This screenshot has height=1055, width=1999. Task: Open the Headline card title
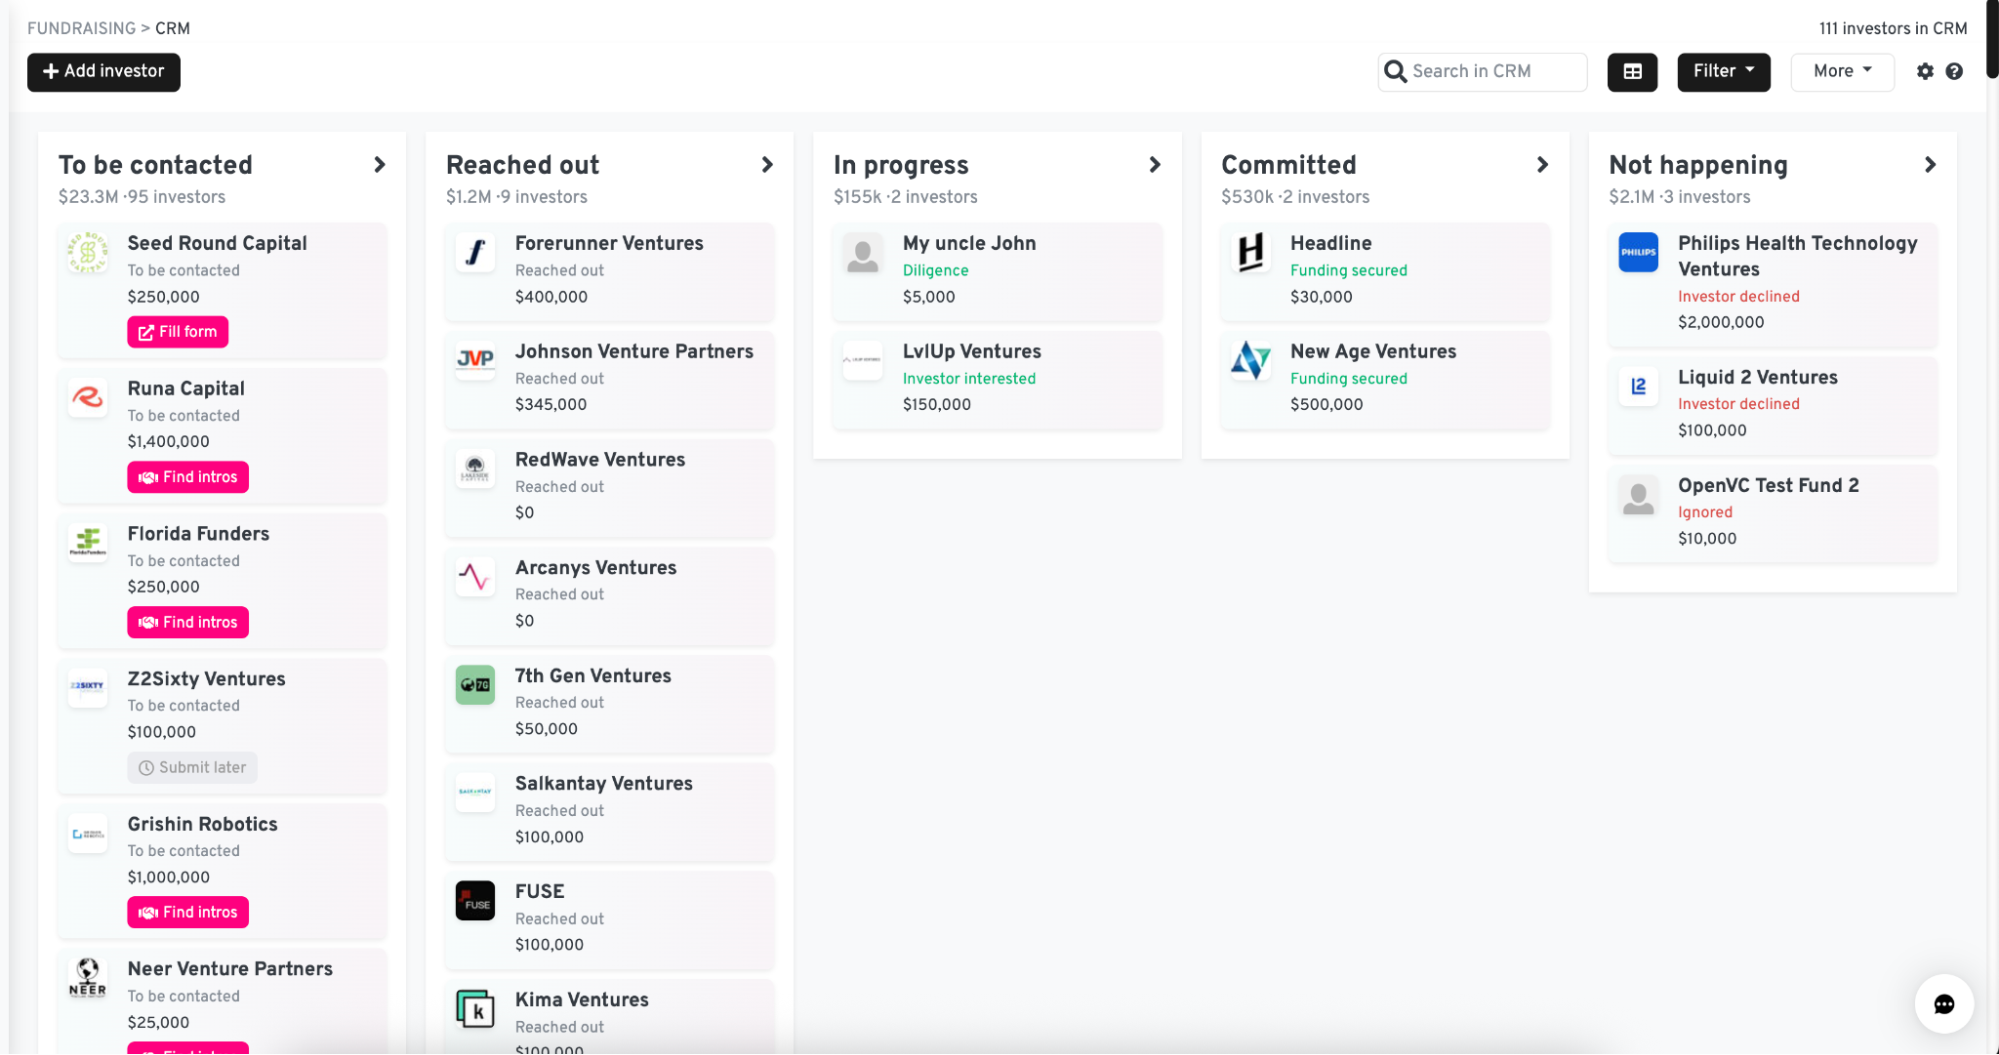(1331, 243)
